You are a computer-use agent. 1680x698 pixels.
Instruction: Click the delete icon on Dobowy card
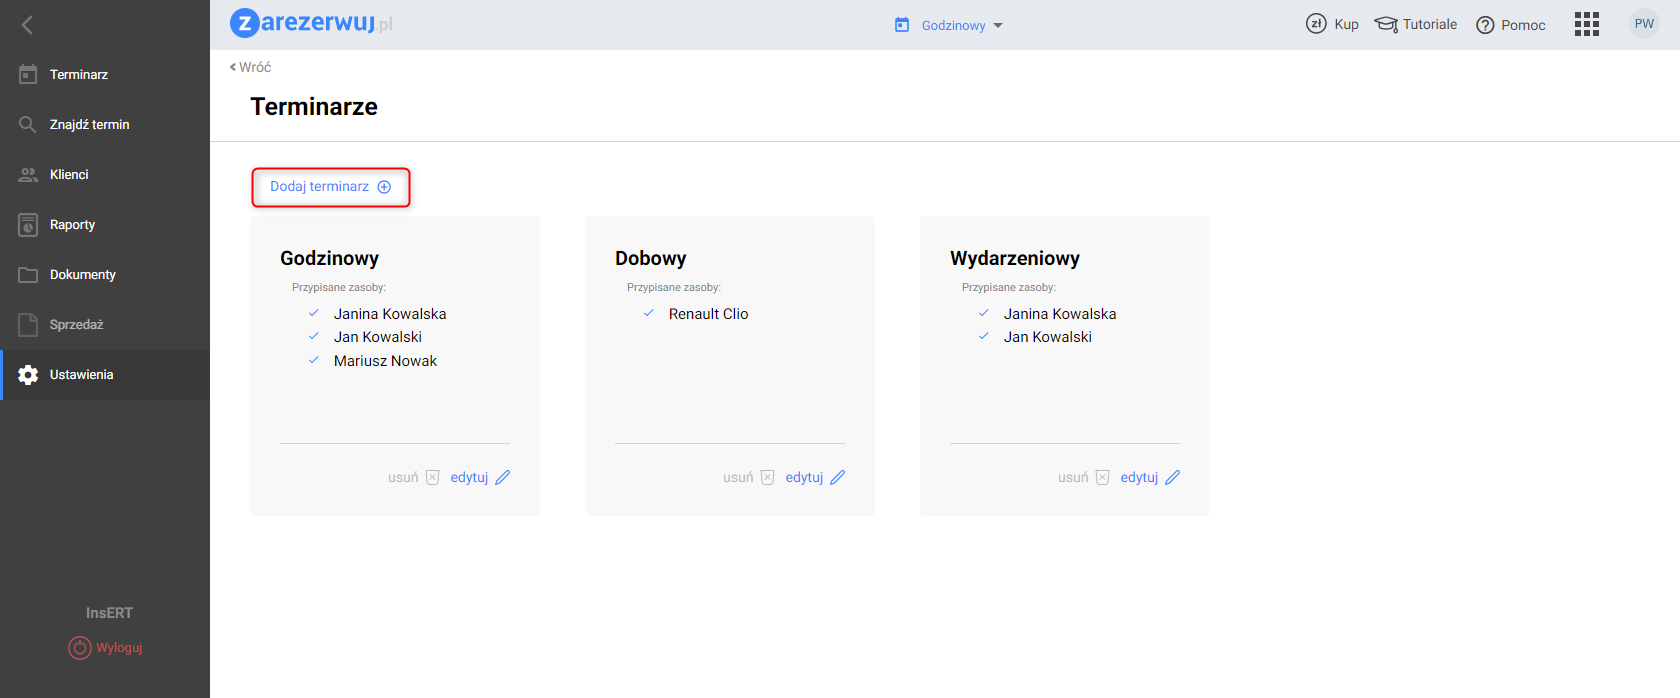point(767,477)
